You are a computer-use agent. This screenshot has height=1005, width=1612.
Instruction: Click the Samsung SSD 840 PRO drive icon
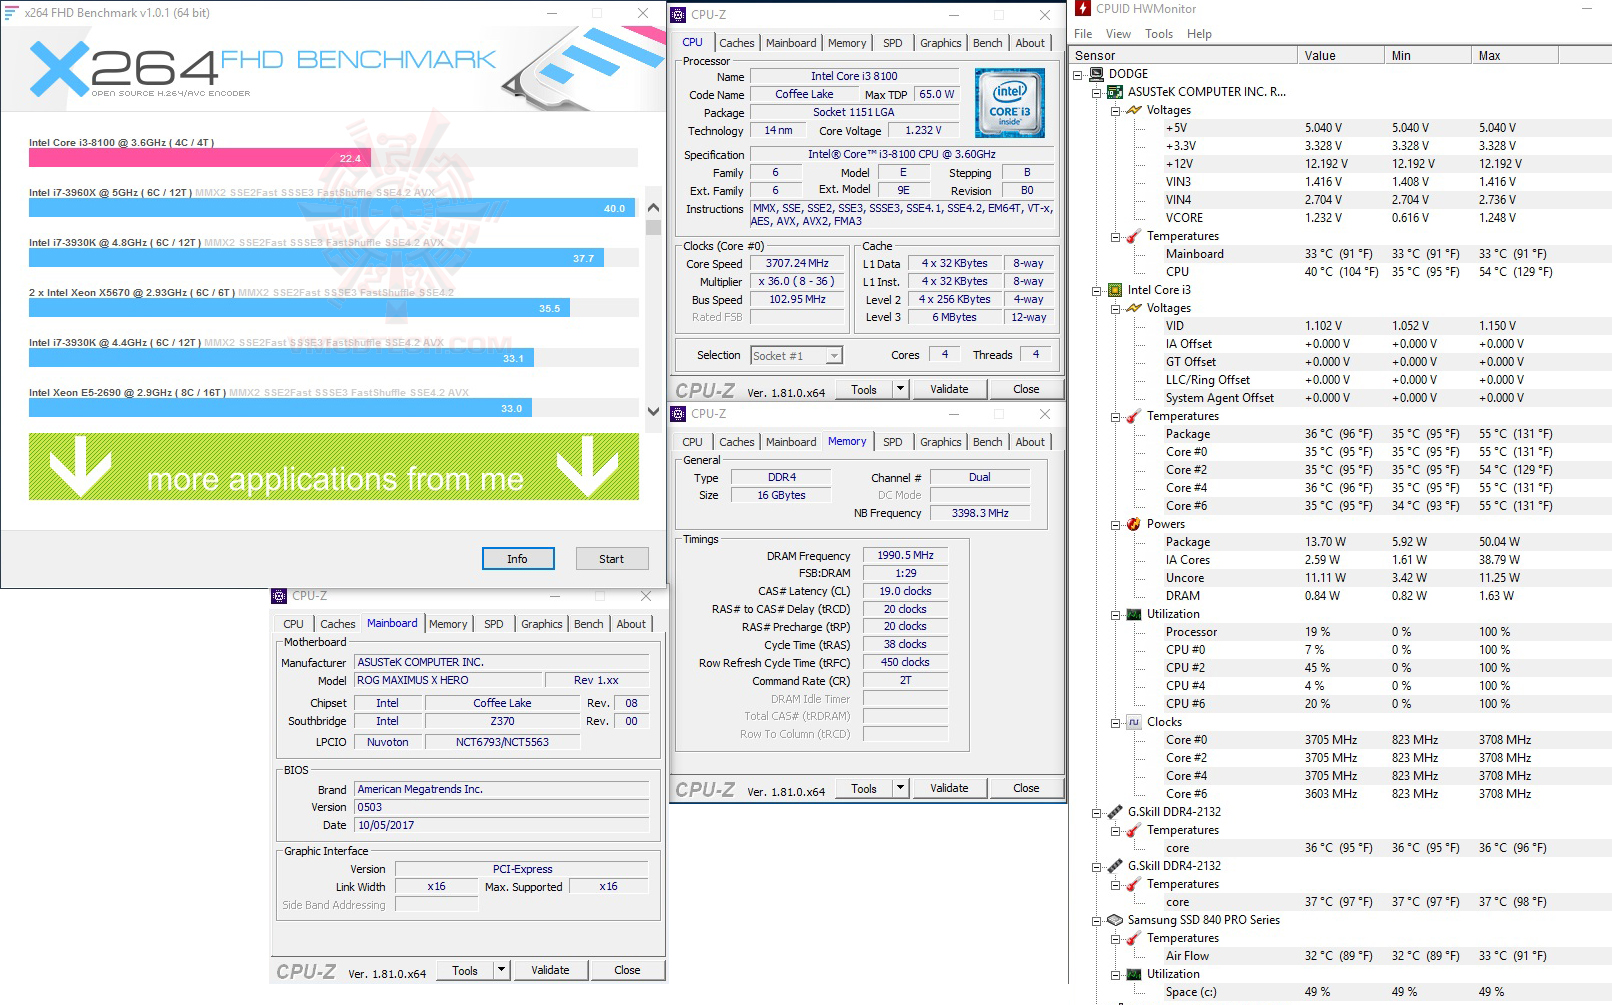tap(1115, 920)
